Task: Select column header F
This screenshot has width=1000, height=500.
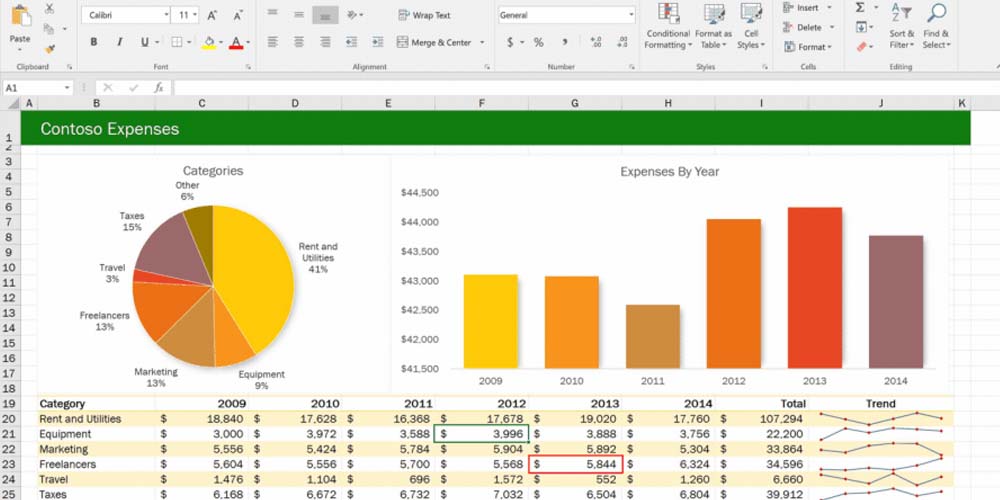Action: click(481, 103)
